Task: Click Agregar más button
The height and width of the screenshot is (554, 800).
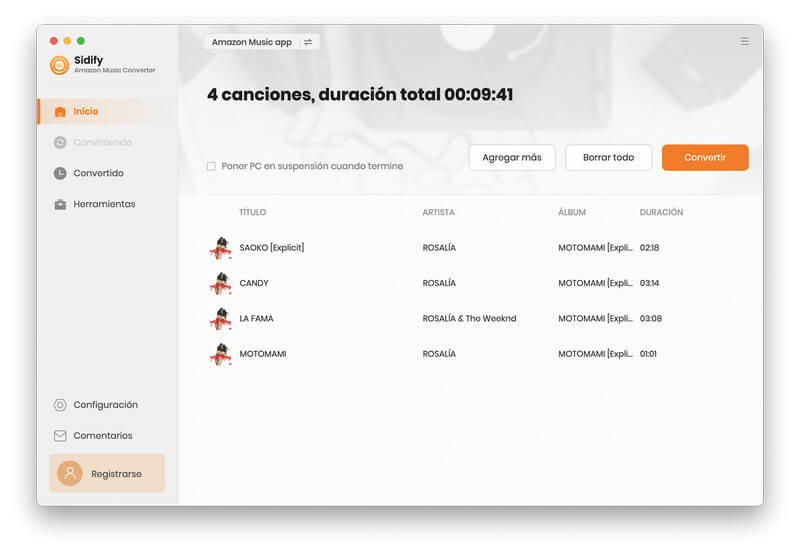Action: click(512, 158)
